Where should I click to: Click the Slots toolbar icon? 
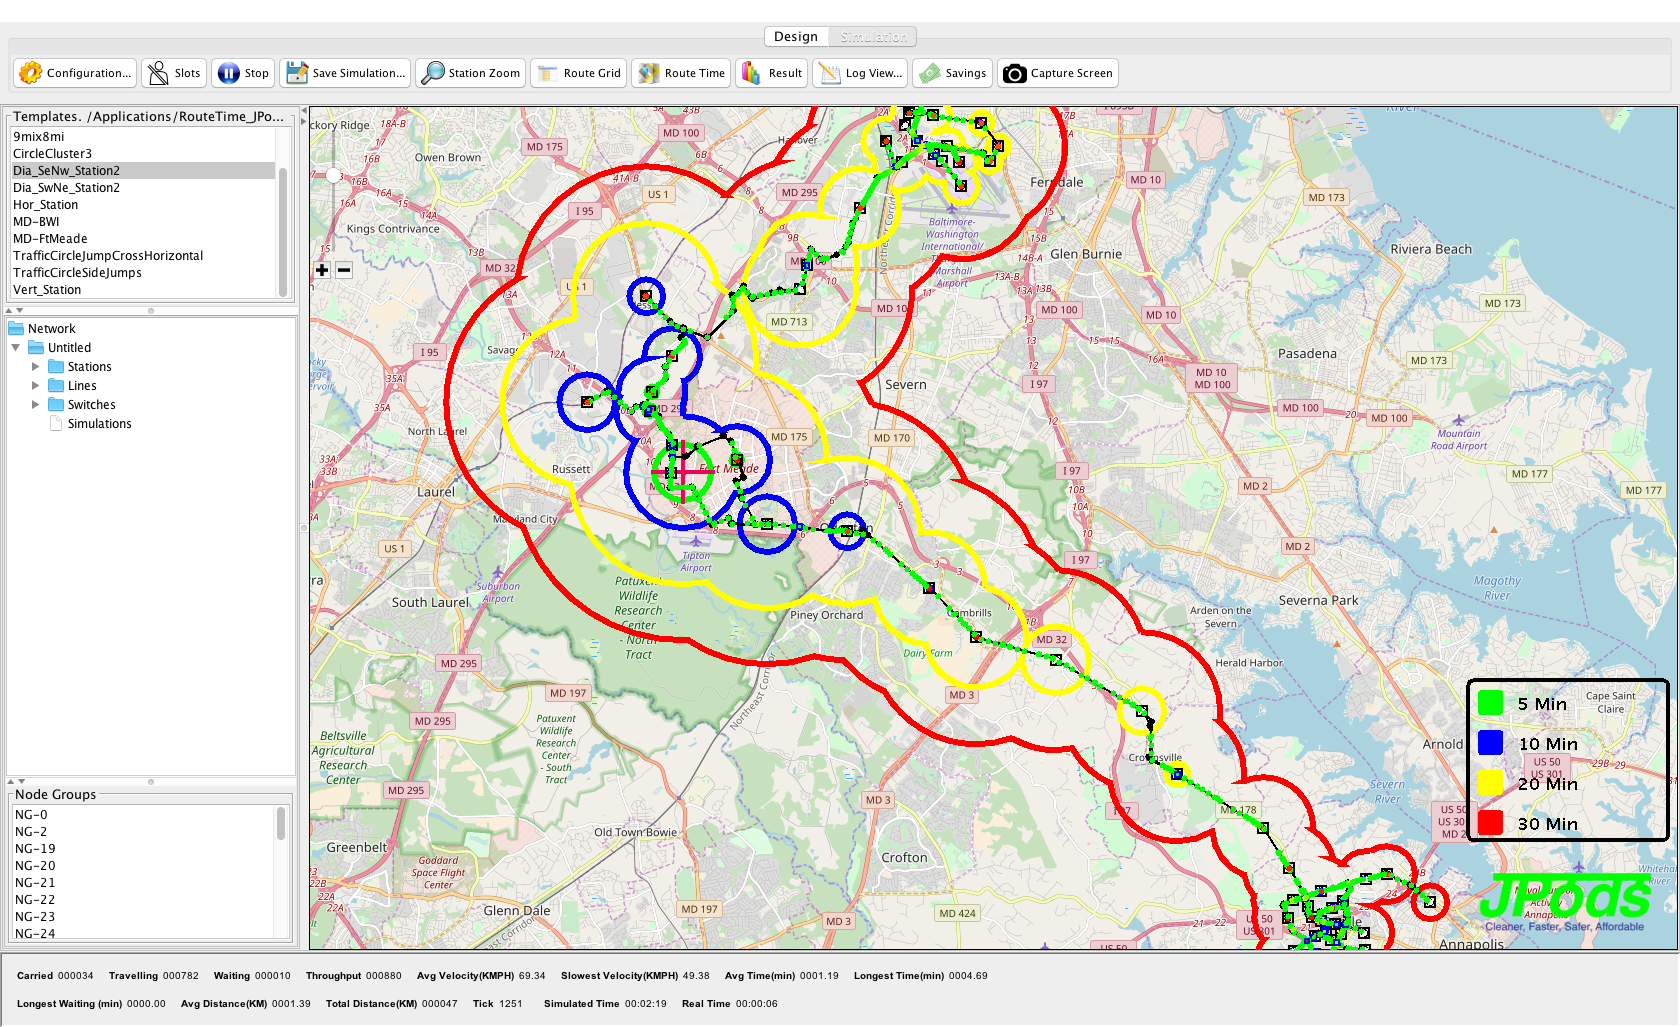click(174, 73)
